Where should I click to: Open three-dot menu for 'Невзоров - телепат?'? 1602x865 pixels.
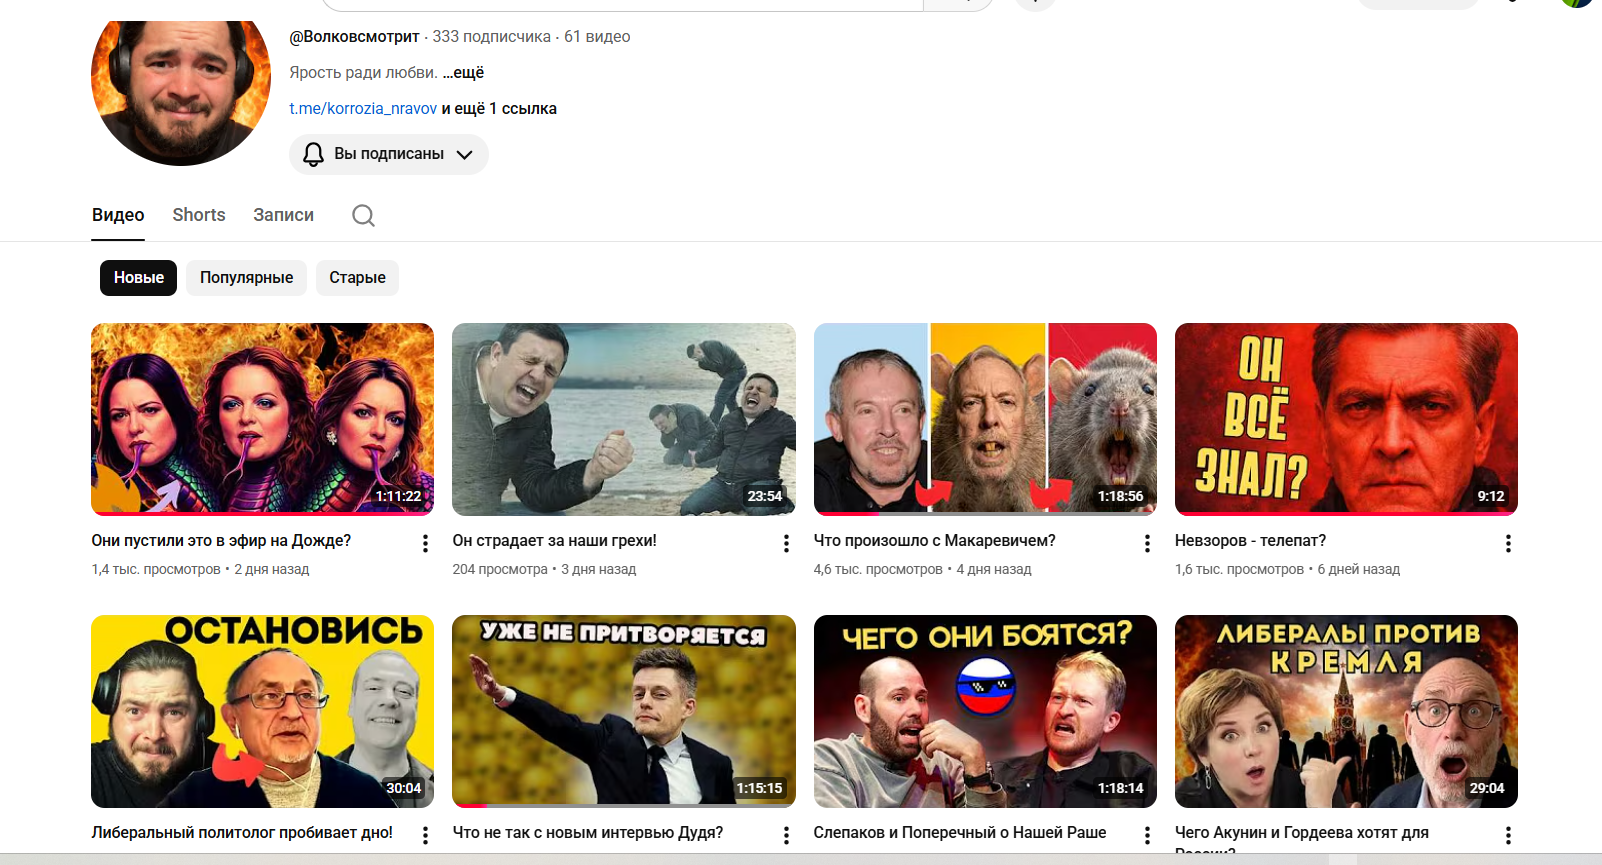1508,543
